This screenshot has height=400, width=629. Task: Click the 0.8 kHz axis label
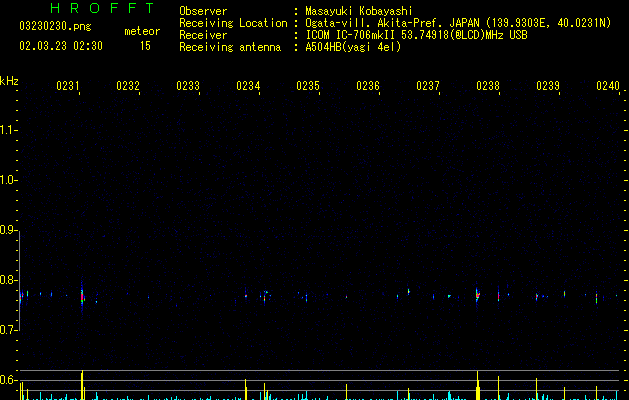(8, 280)
